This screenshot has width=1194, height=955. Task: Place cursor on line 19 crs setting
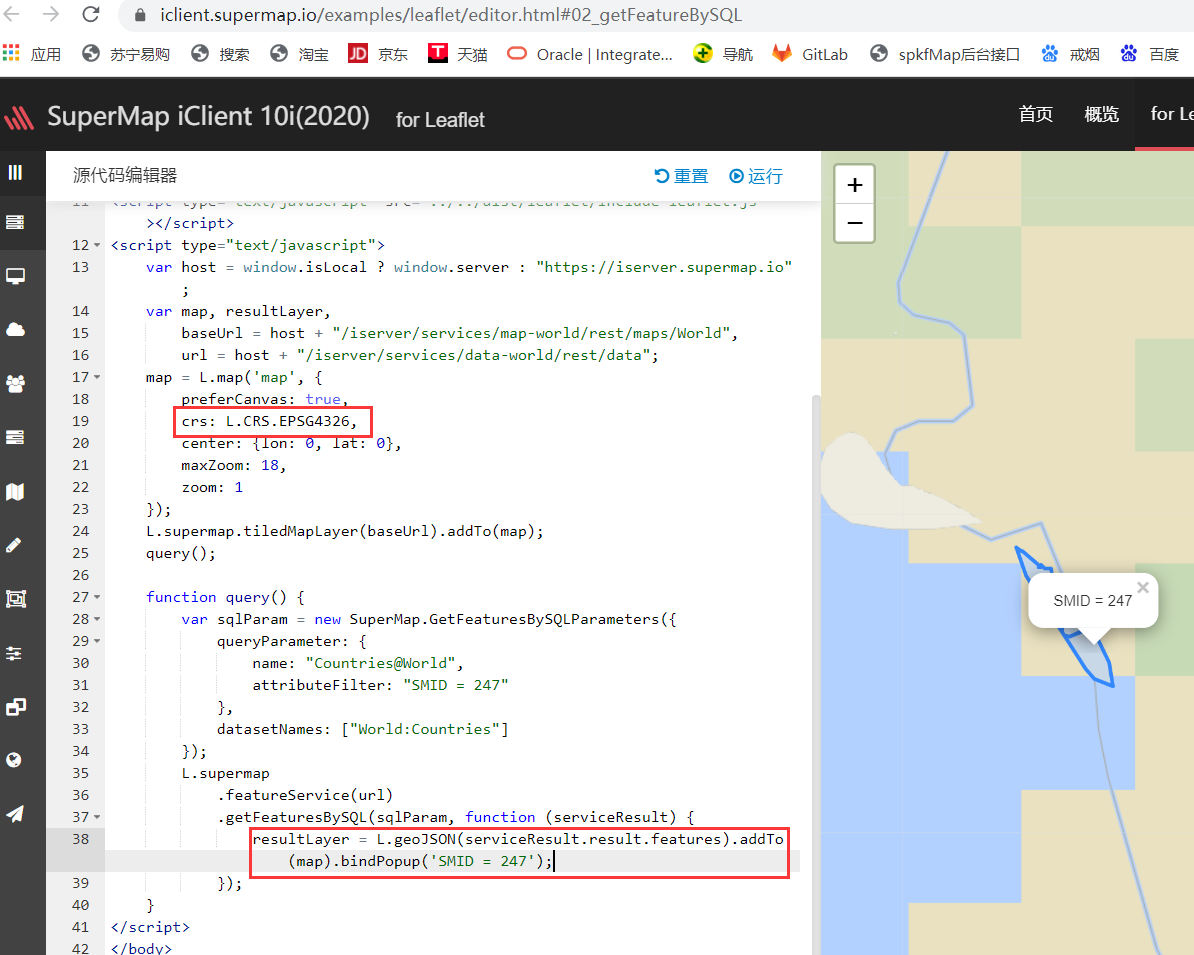269,421
